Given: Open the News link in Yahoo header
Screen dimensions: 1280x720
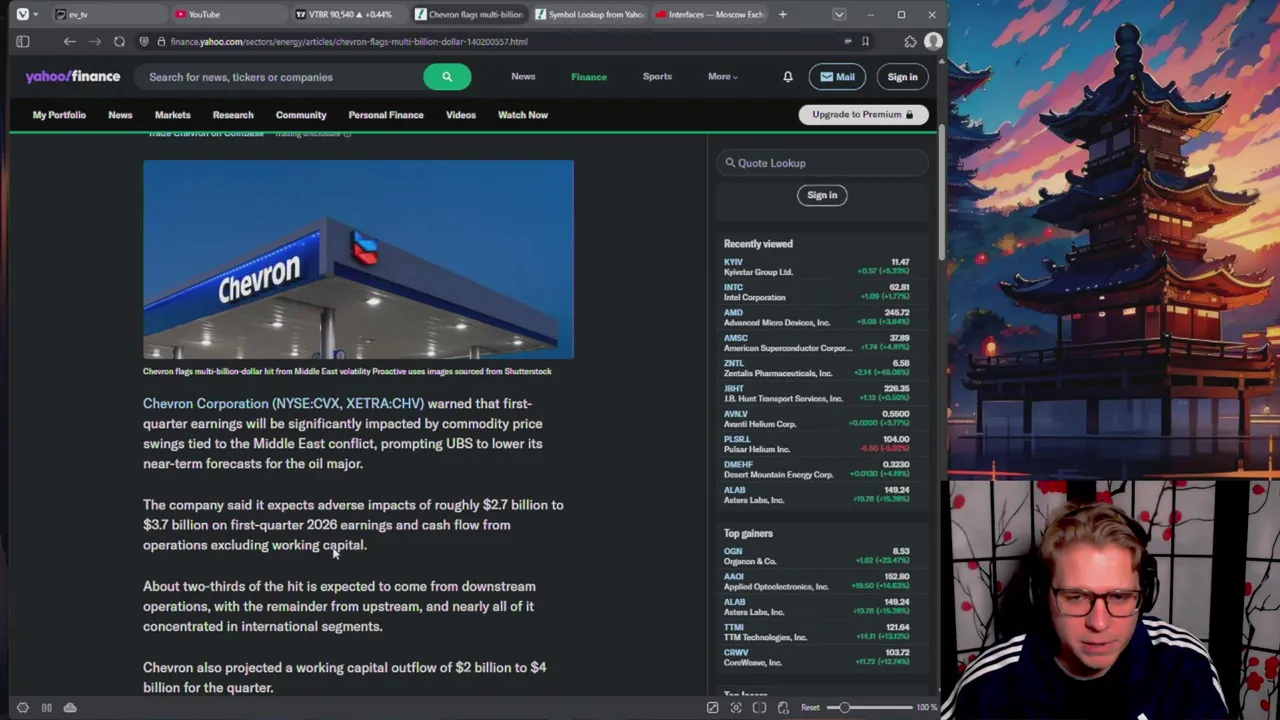Looking at the screenshot, I should coord(523,77).
